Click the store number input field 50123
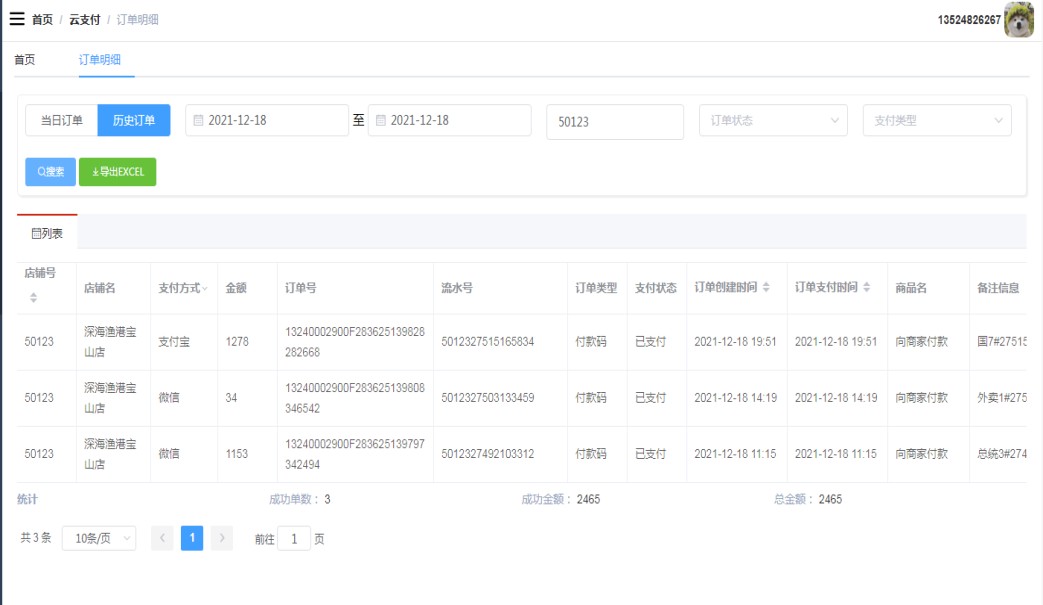 (x=614, y=121)
